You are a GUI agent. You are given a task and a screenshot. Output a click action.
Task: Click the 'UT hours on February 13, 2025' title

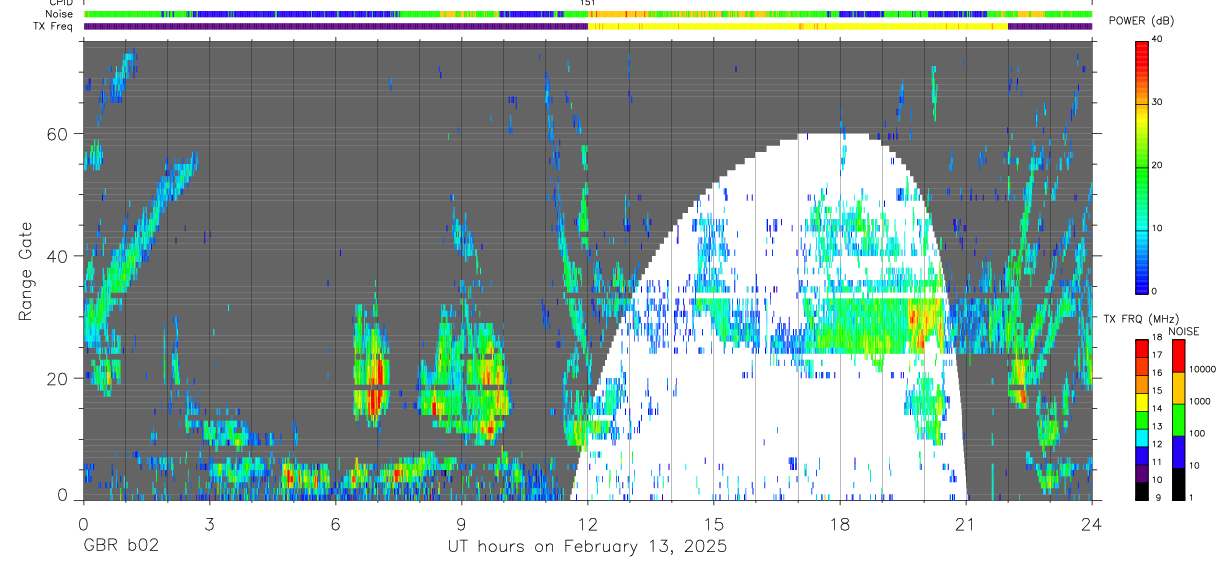pos(588,548)
